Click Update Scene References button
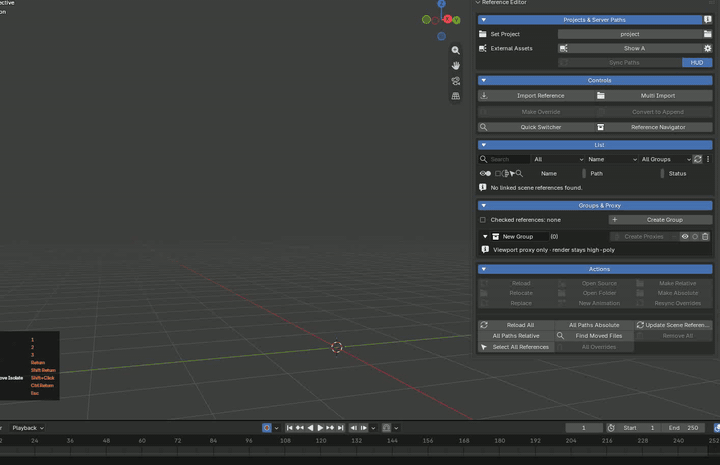720x465 pixels. coord(673,325)
